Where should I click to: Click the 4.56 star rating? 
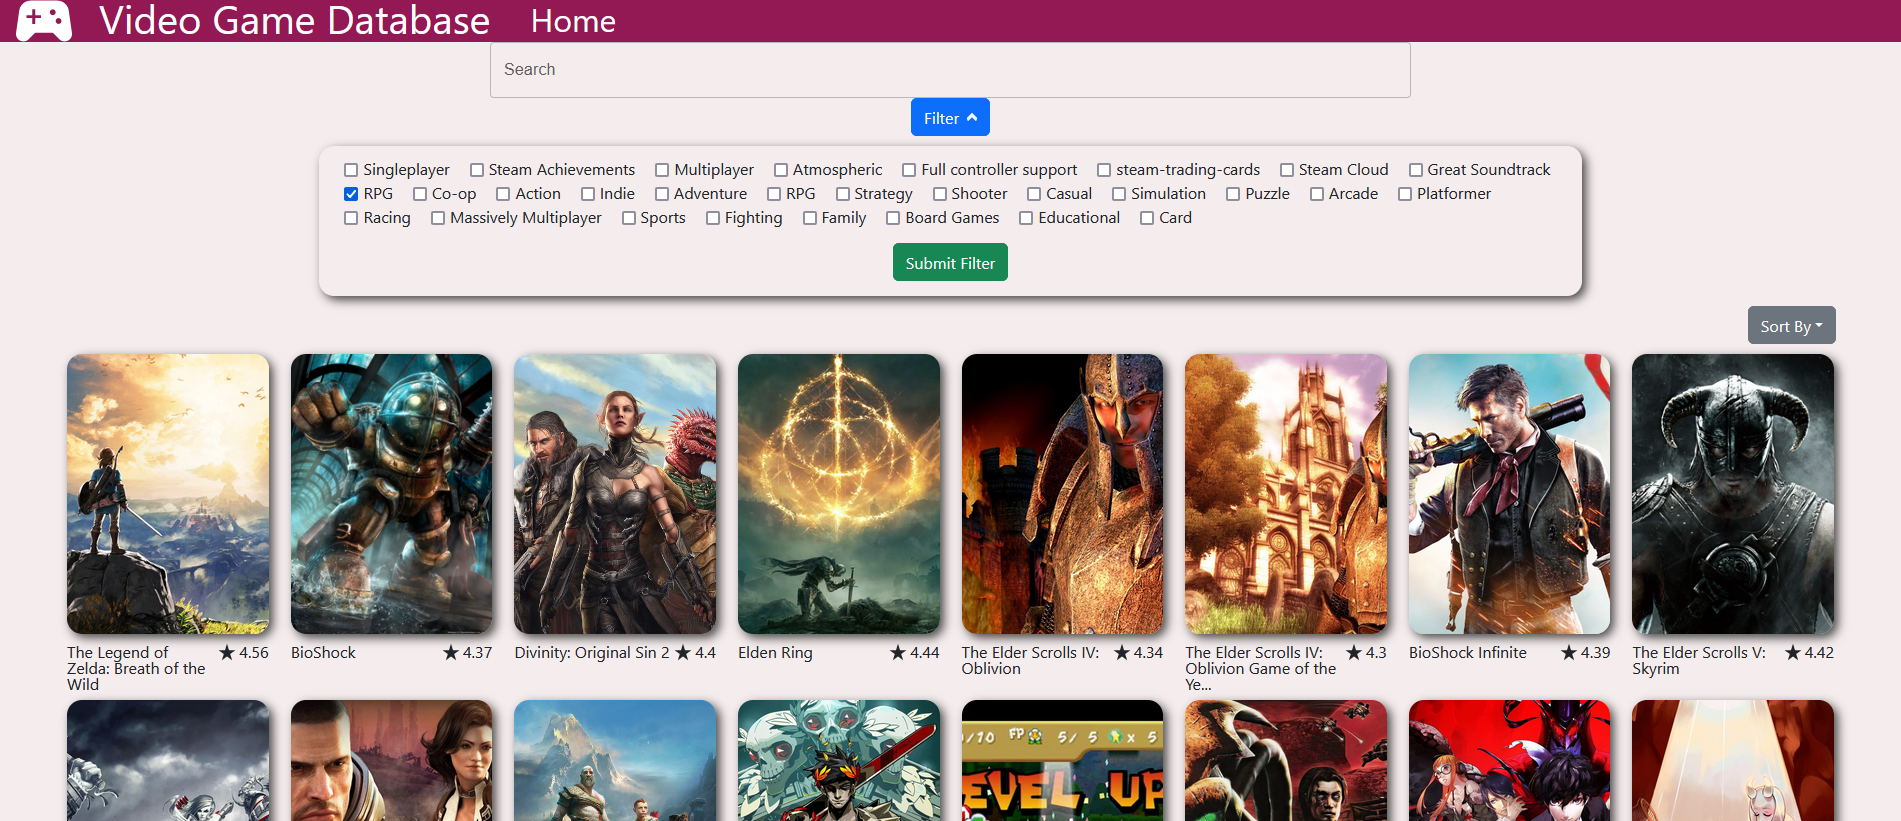[x=244, y=653]
